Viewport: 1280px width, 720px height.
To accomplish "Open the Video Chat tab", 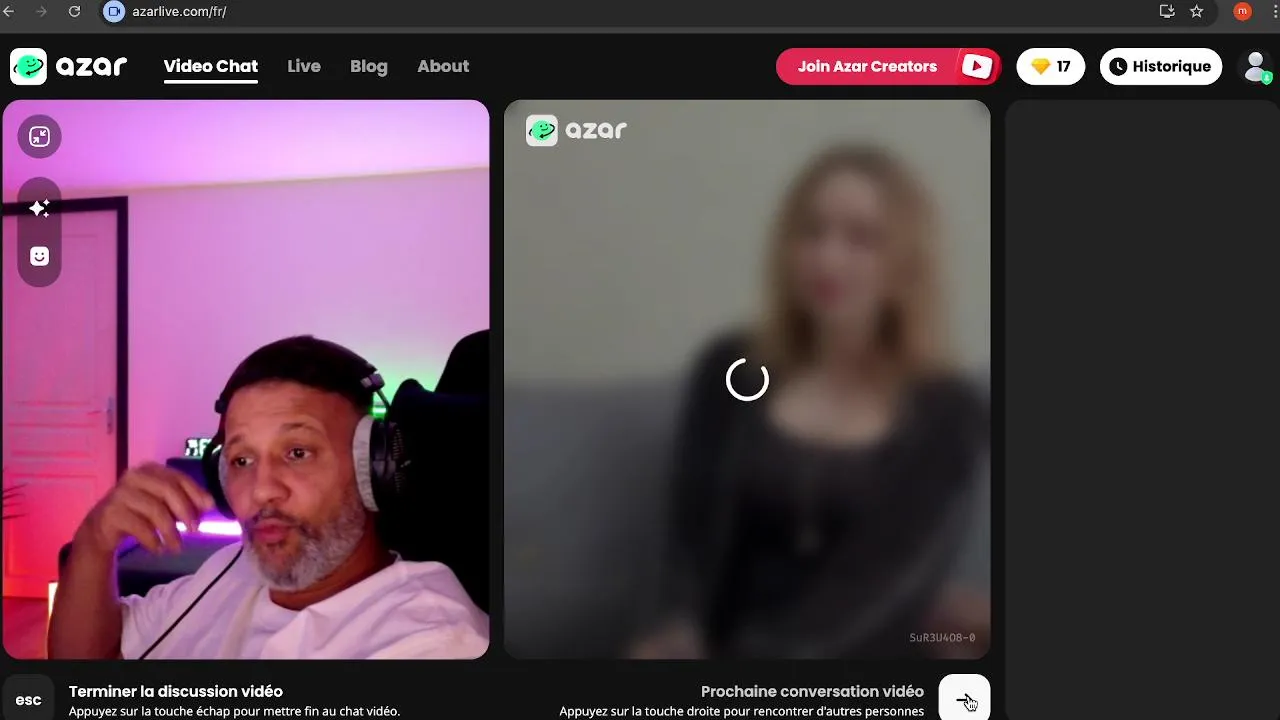I will click(211, 66).
